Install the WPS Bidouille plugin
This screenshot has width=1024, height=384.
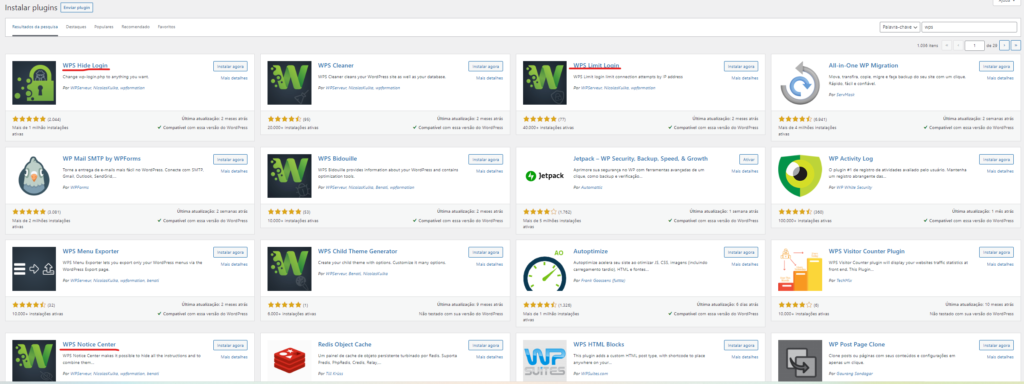pos(485,159)
